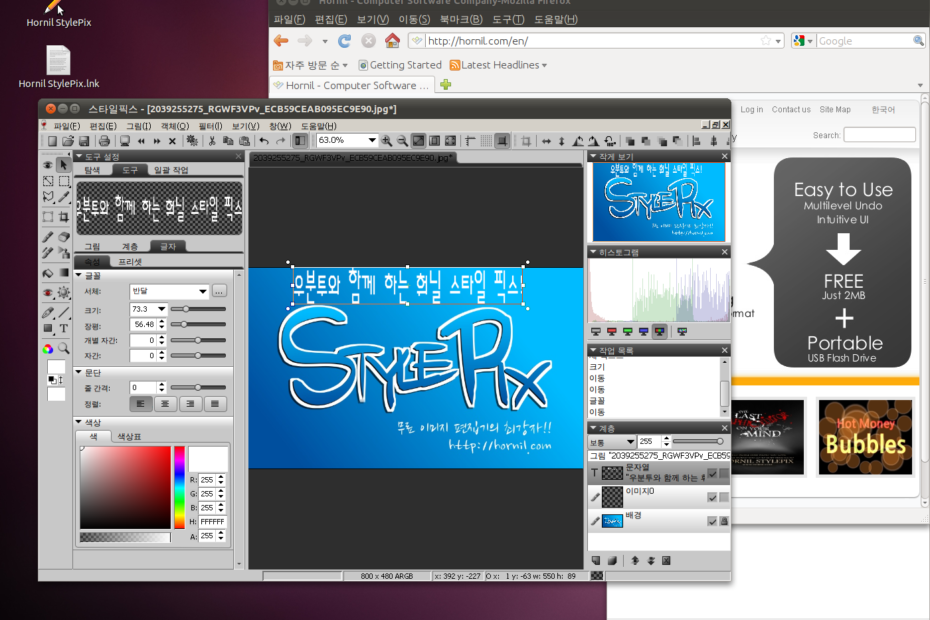The image size is (930, 620).
Task: Open the 크기 font size dropdown 73.3
Action: click(x=161, y=309)
